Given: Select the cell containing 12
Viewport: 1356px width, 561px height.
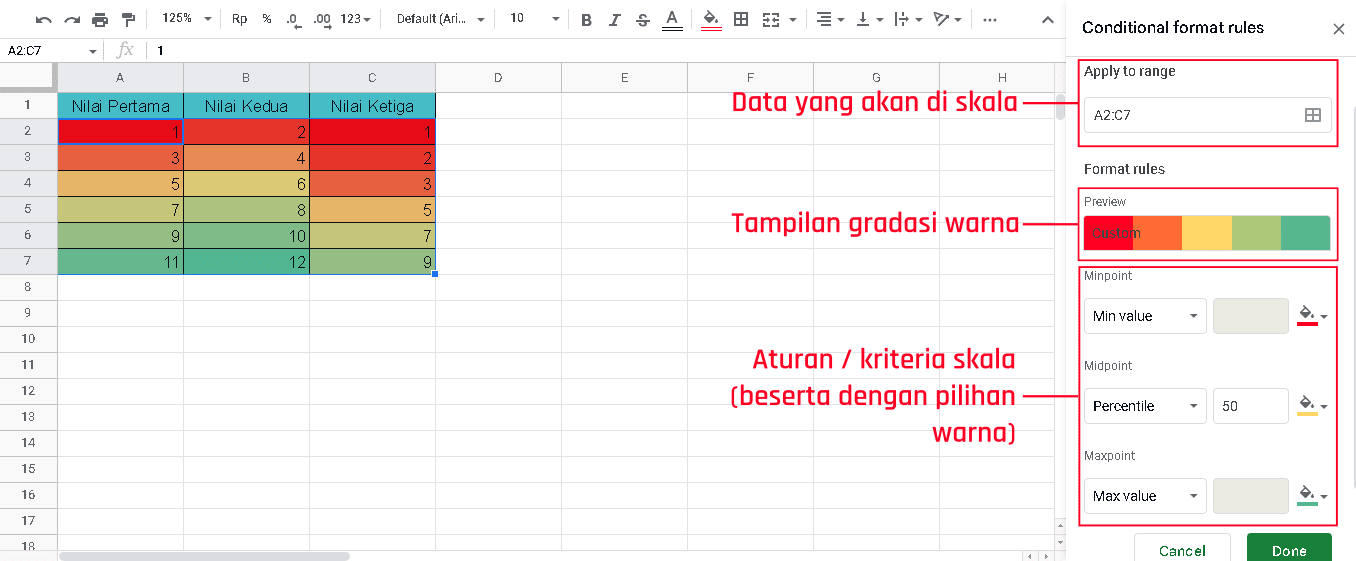Looking at the screenshot, I should pyautogui.click(x=246, y=261).
